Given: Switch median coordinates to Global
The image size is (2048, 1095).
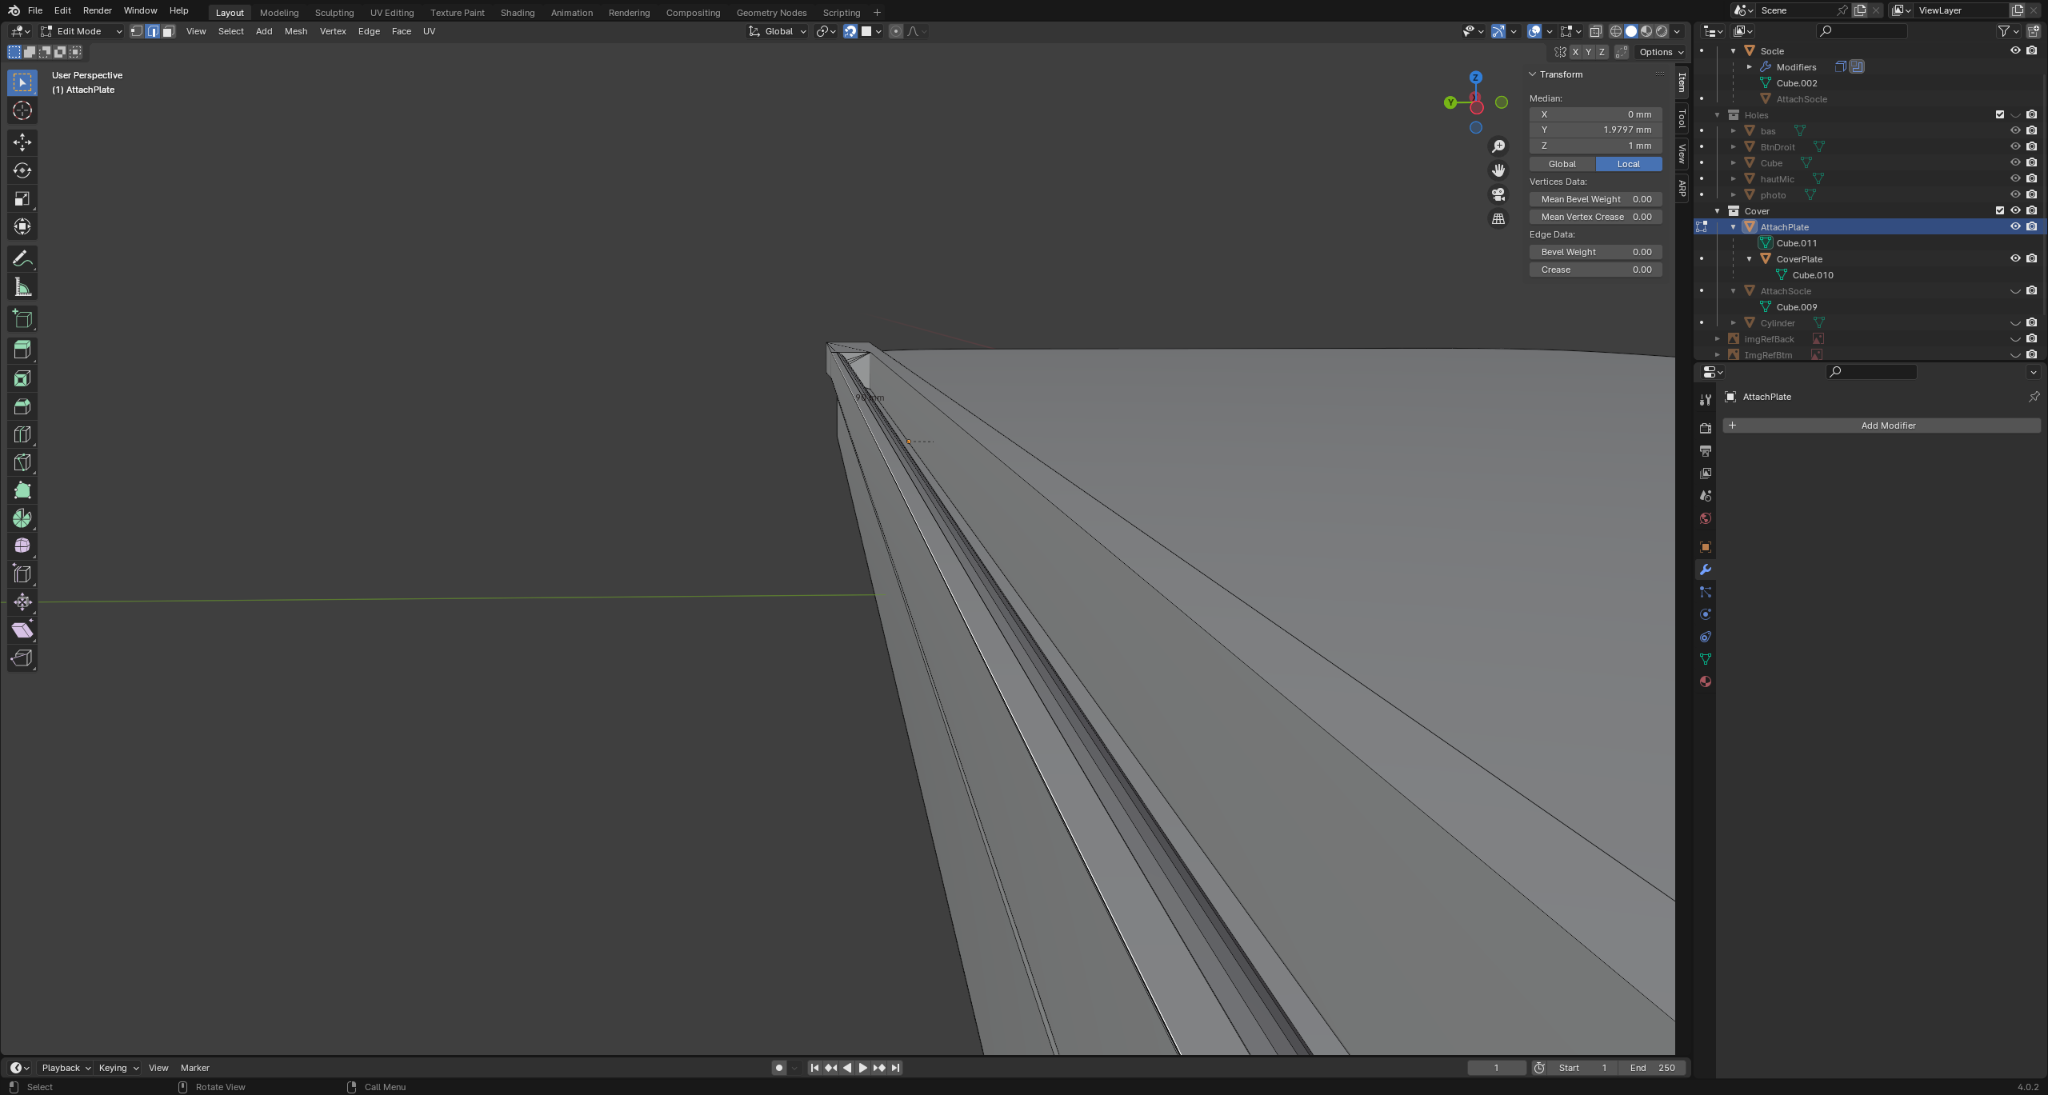Looking at the screenshot, I should coord(1562,164).
